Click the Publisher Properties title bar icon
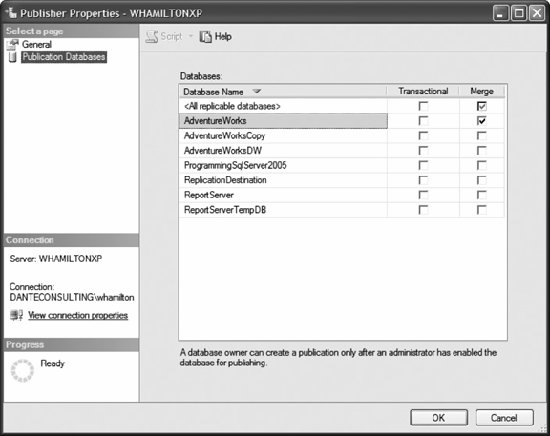Screen dimensions: 550x436 click(11, 13)
